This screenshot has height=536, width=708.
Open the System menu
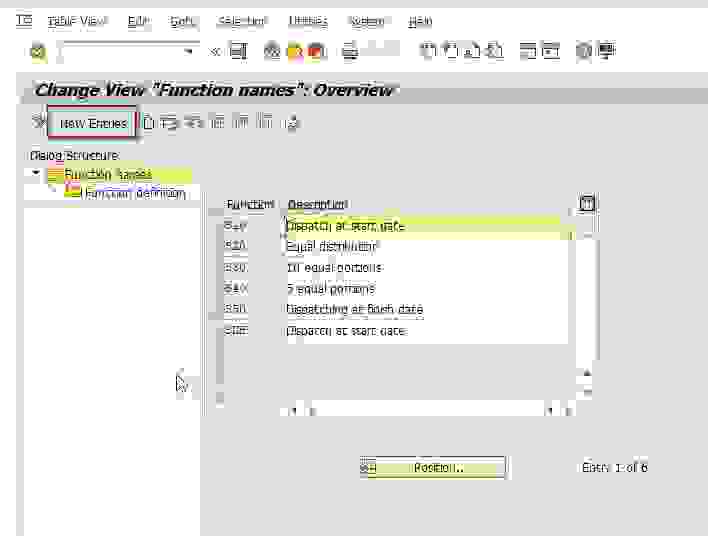click(x=366, y=21)
